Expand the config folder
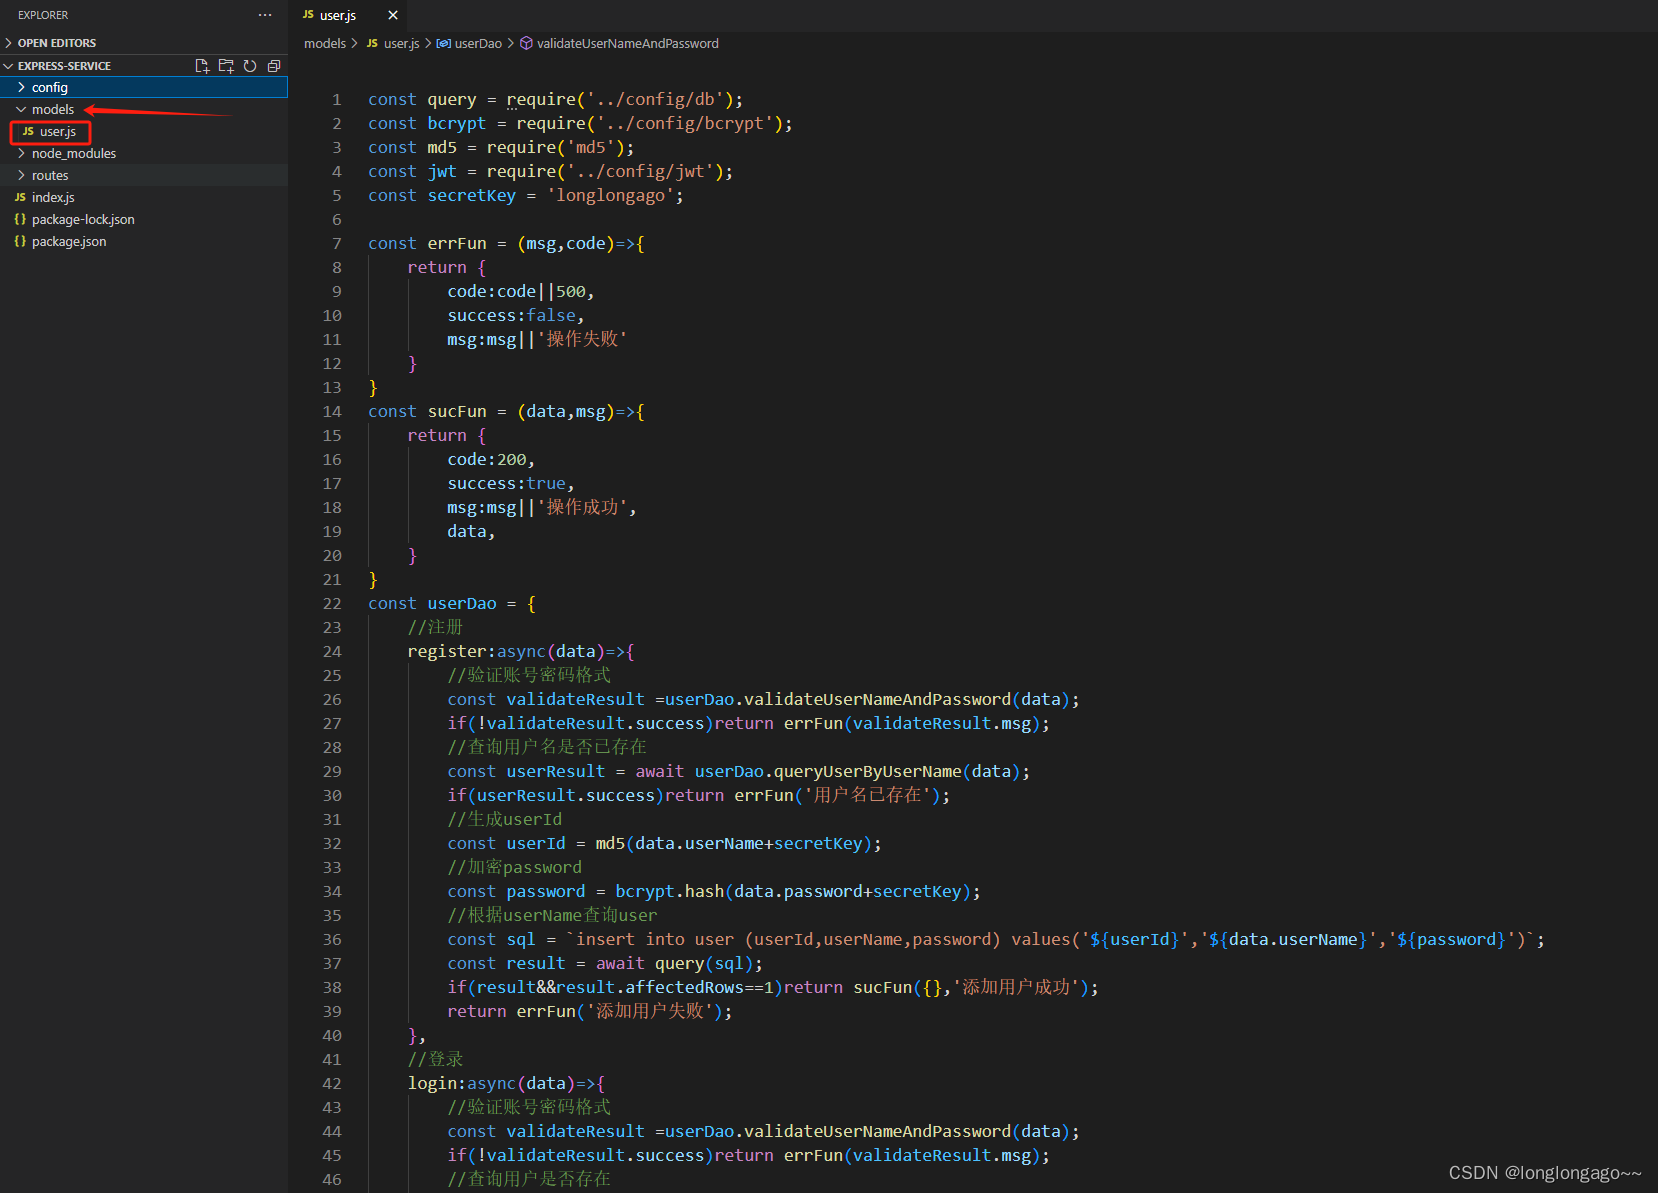This screenshot has height=1193, width=1658. point(144,87)
